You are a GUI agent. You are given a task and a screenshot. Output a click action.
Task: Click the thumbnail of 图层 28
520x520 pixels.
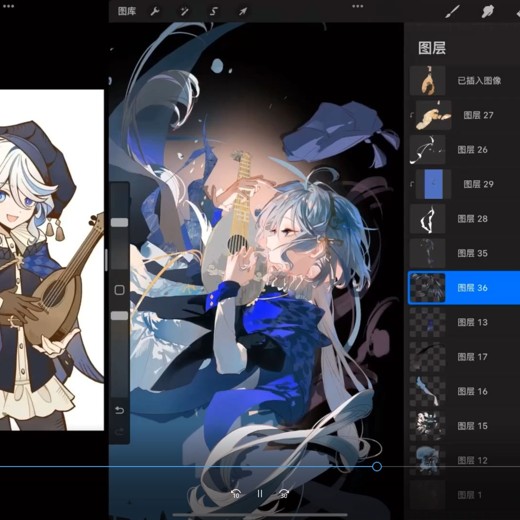(x=427, y=219)
